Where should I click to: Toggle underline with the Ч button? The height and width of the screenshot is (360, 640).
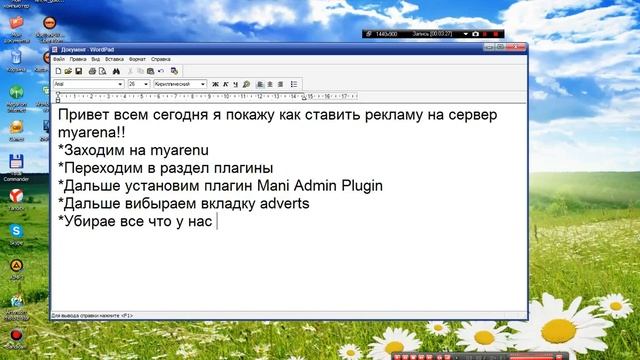pyautogui.click(x=236, y=84)
